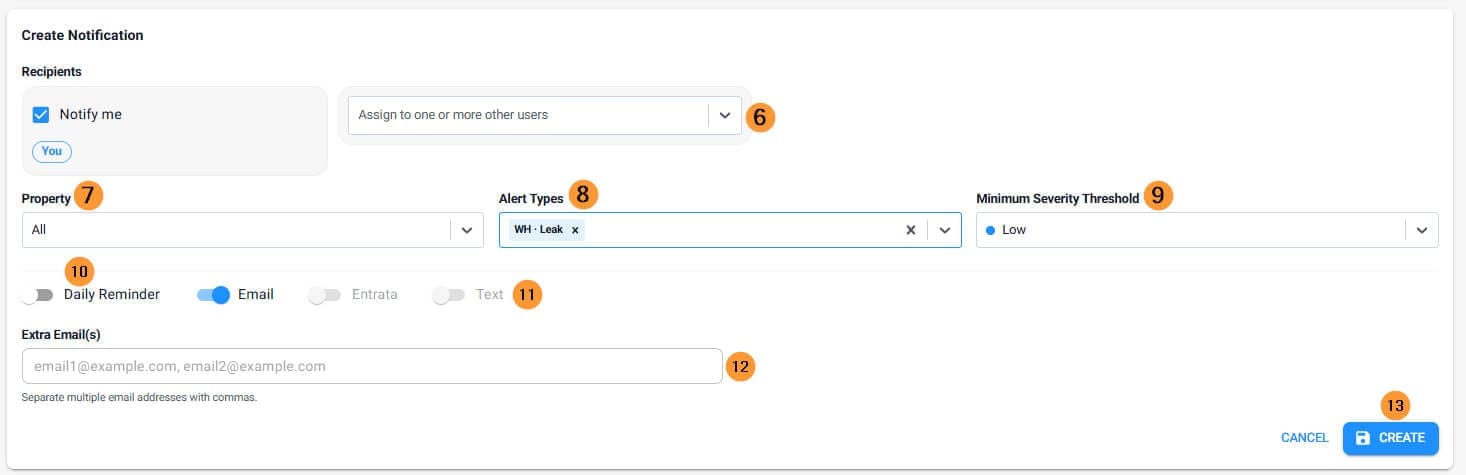Image resolution: width=1466 pixels, height=475 pixels.
Task: Expand Minimum Severity Threshold dropdown
Action: (x=1421, y=230)
